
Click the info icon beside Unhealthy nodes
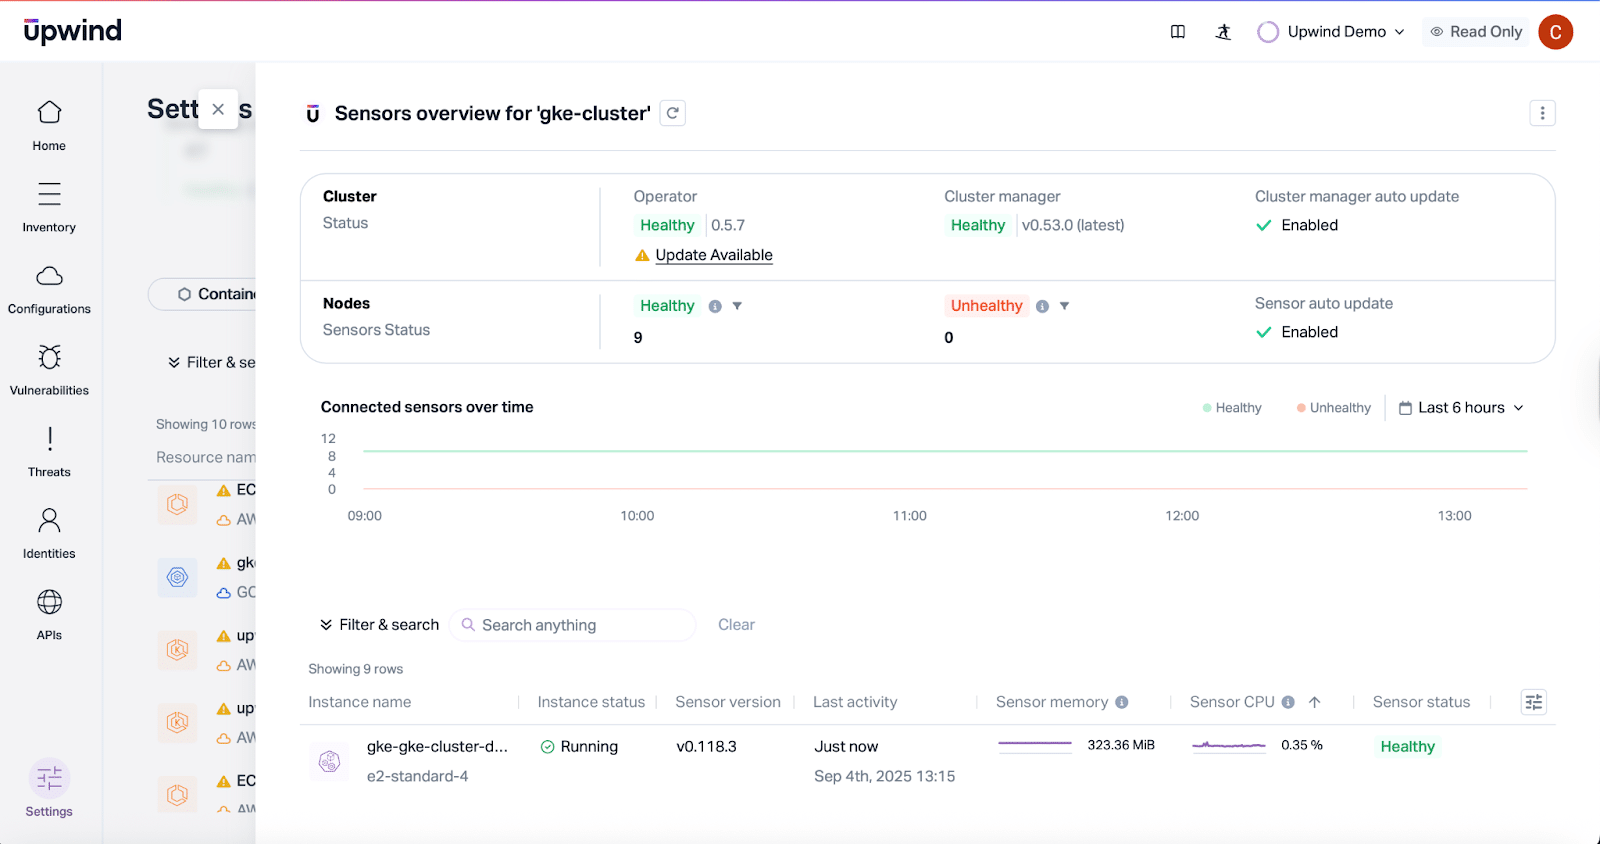pyautogui.click(x=1042, y=306)
